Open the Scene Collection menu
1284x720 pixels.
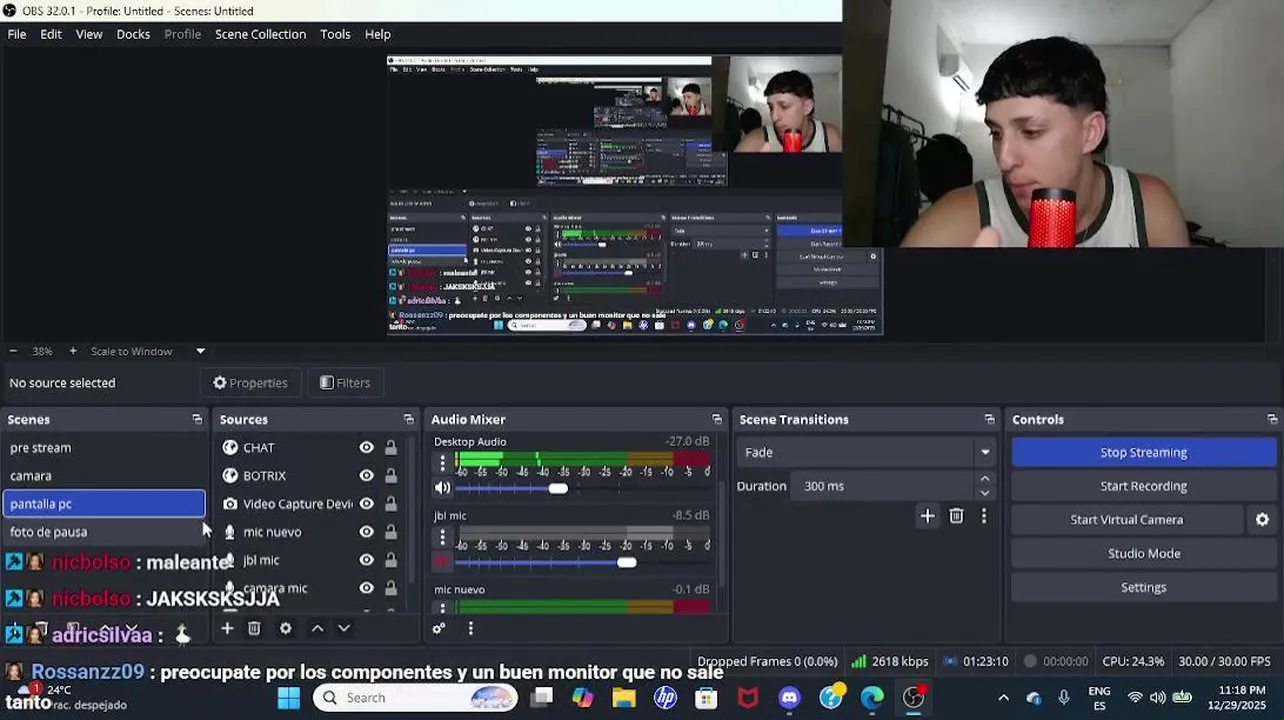coord(260,34)
